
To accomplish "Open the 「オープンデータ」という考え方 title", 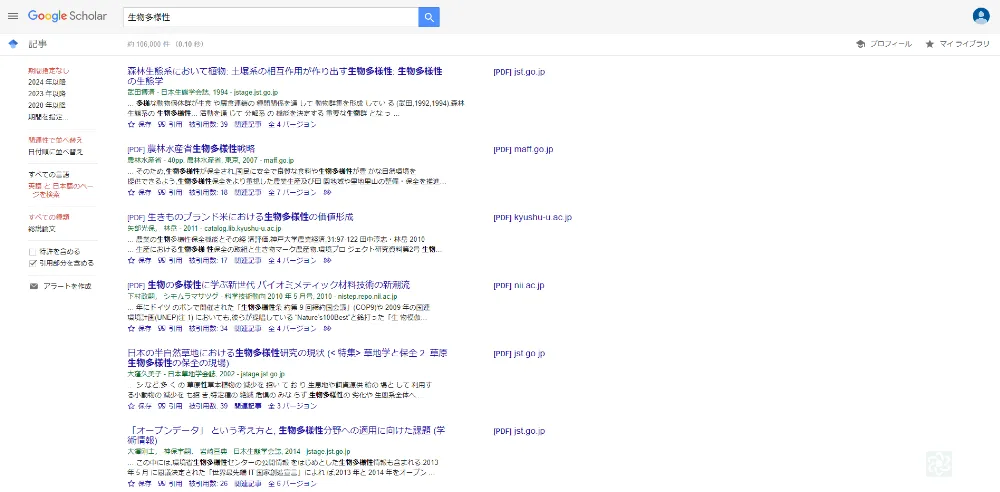I will (x=286, y=435).
